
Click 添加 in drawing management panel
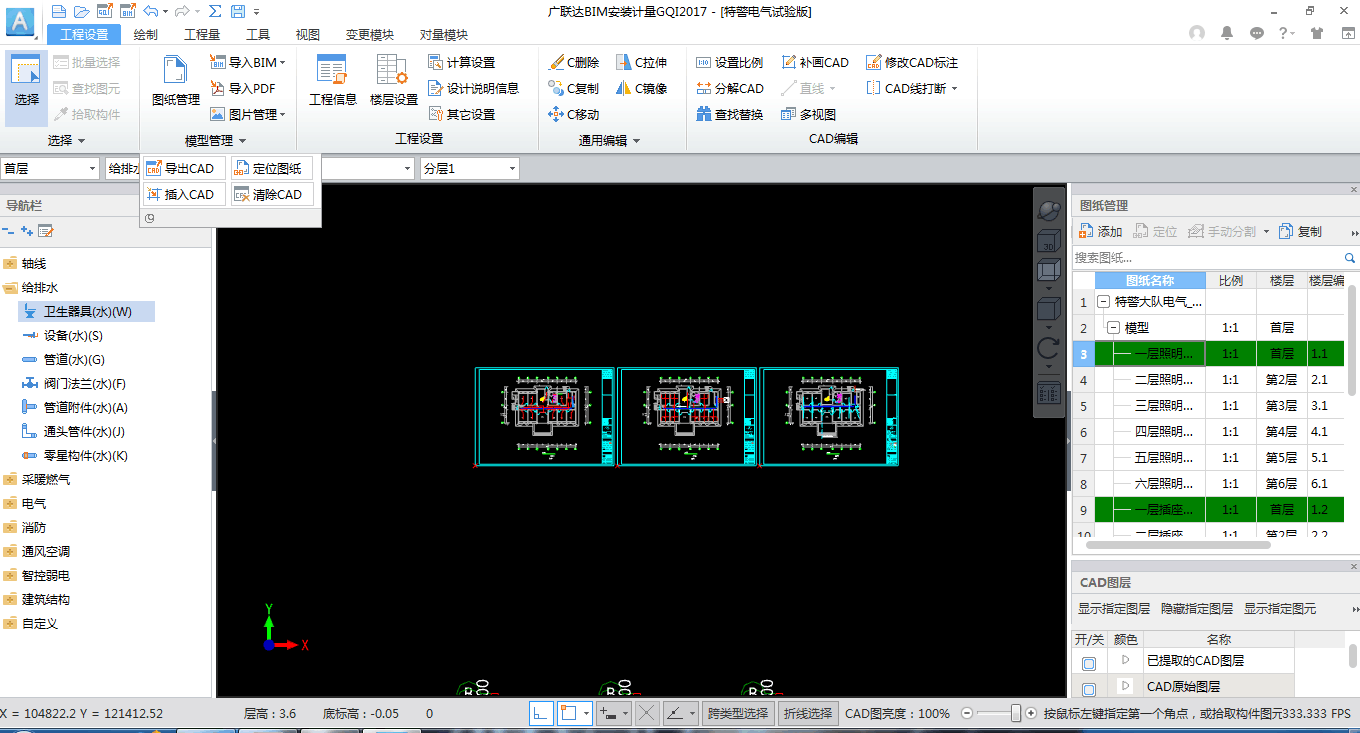[1100, 231]
